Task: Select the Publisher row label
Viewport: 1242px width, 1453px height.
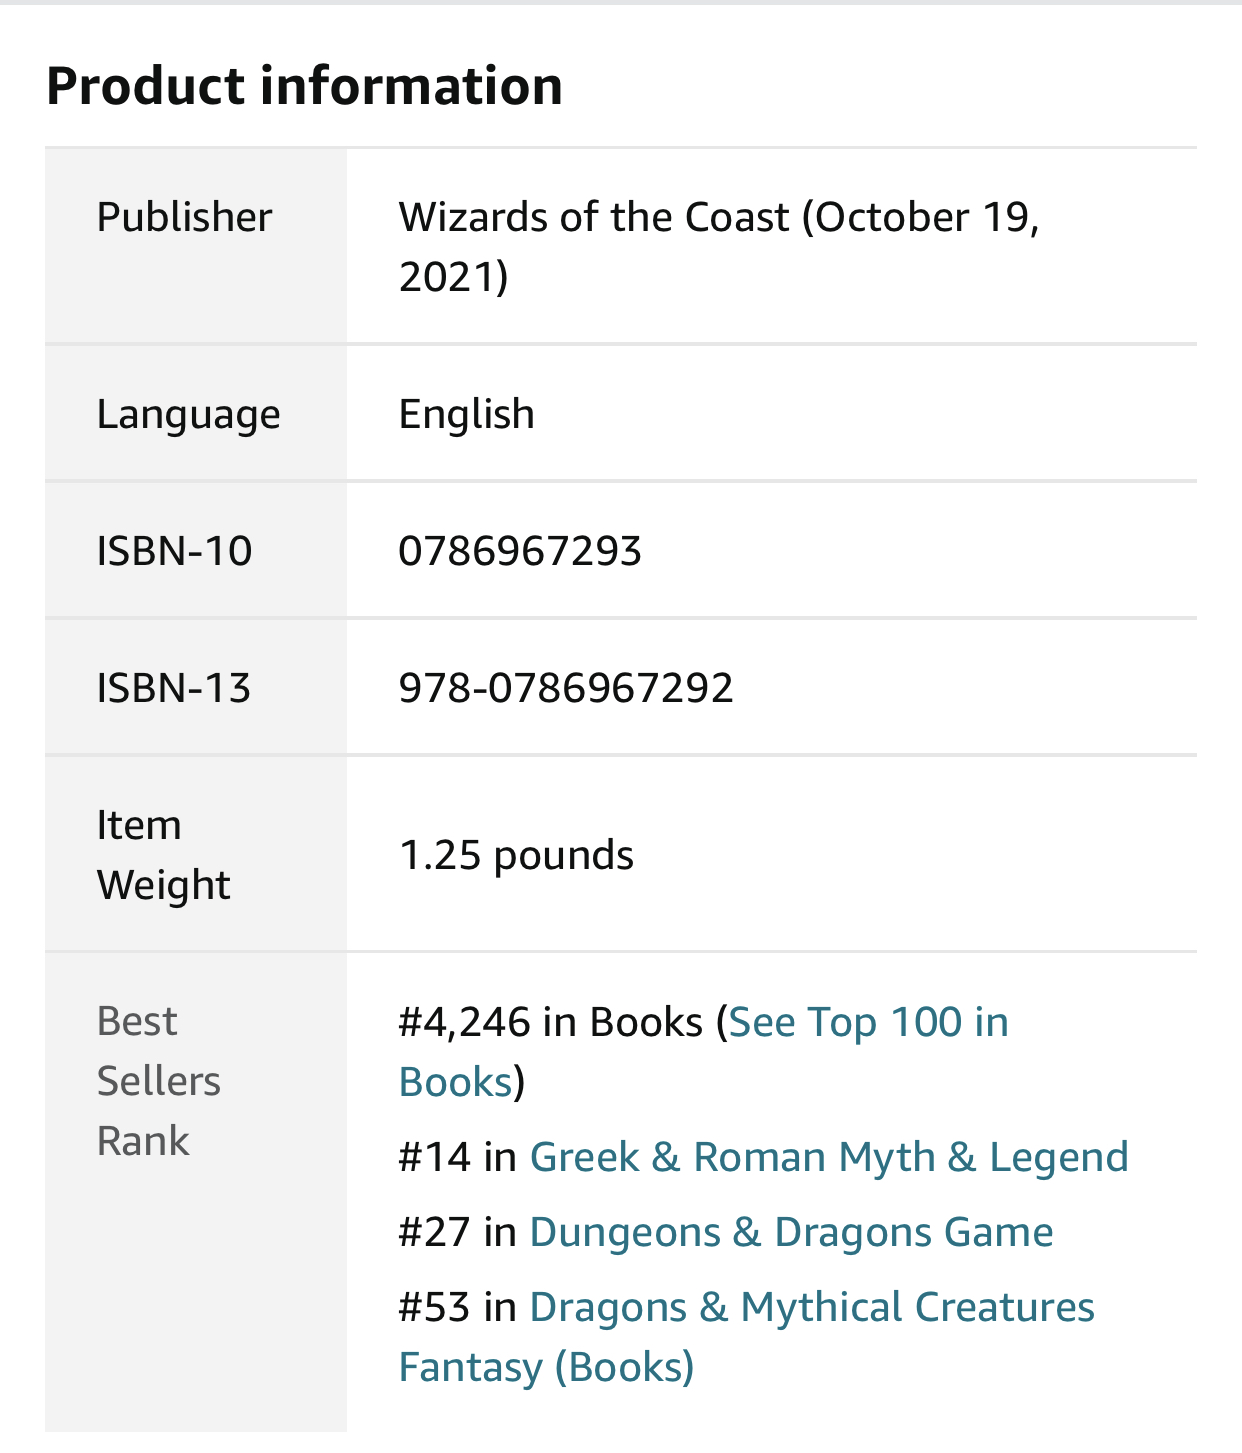Action: click(184, 217)
